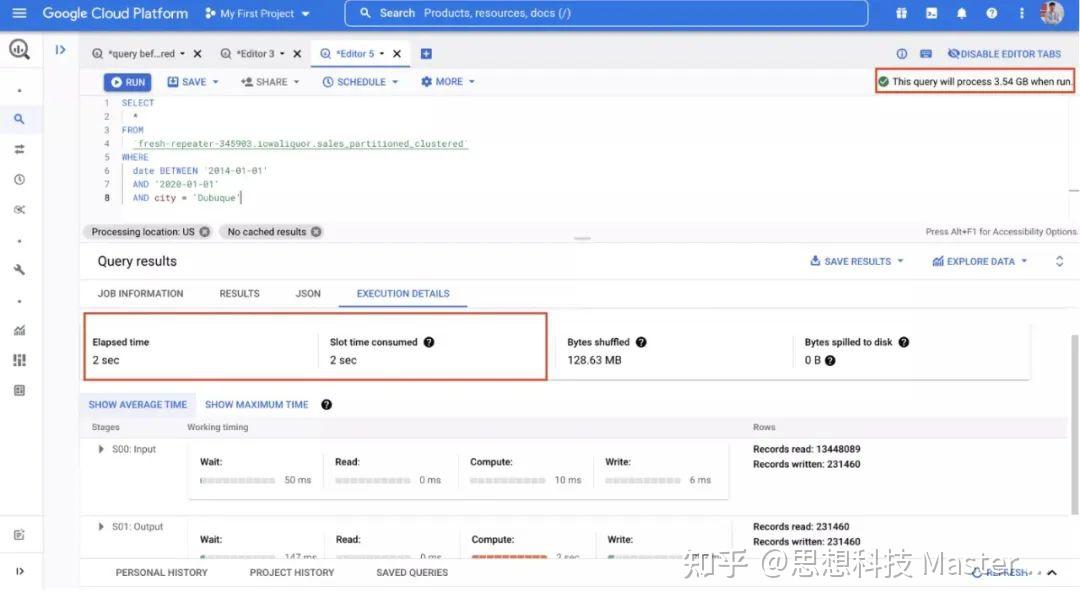The height and width of the screenshot is (608, 1080).
Task: Expand the explorer panel arrow
Action: 61,50
